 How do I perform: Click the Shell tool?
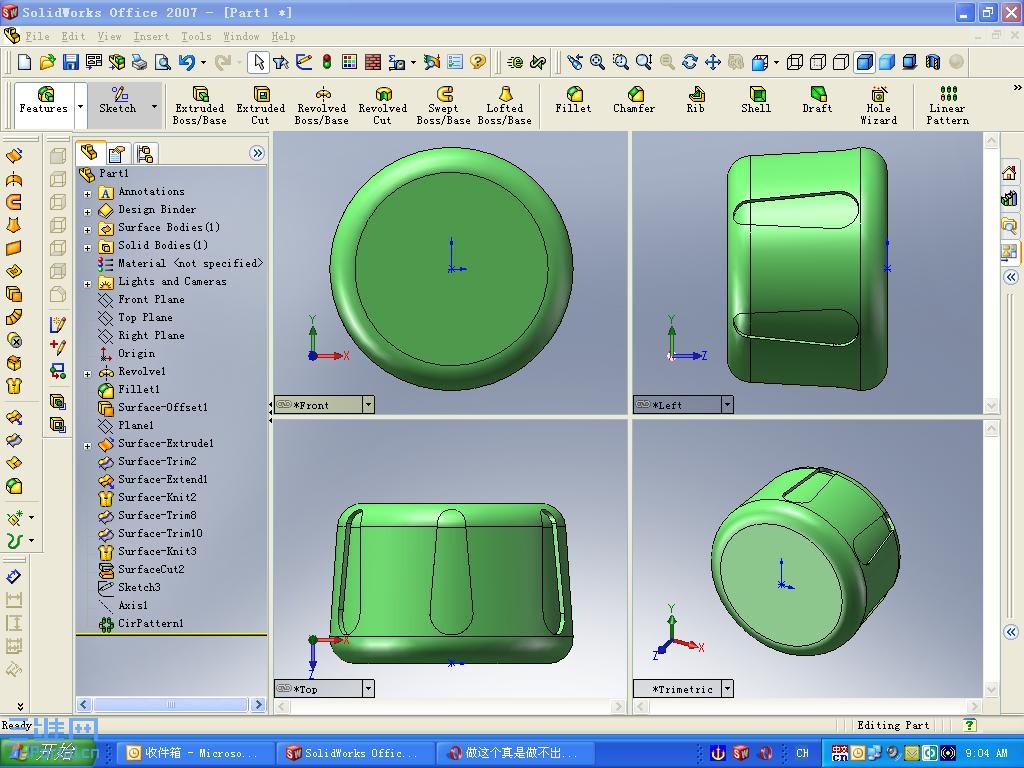(756, 100)
